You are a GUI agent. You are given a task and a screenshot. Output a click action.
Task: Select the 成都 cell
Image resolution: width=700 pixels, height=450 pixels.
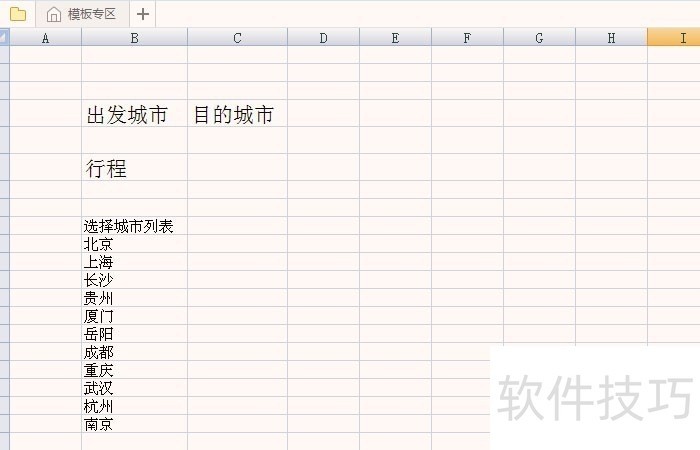click(x=99, y=352)
